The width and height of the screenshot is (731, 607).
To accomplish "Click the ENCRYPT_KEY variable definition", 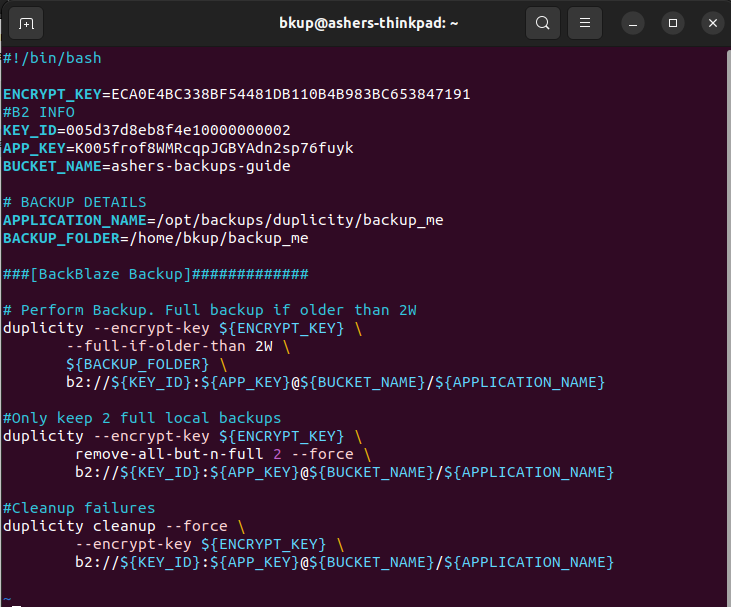I will [52, 94].
